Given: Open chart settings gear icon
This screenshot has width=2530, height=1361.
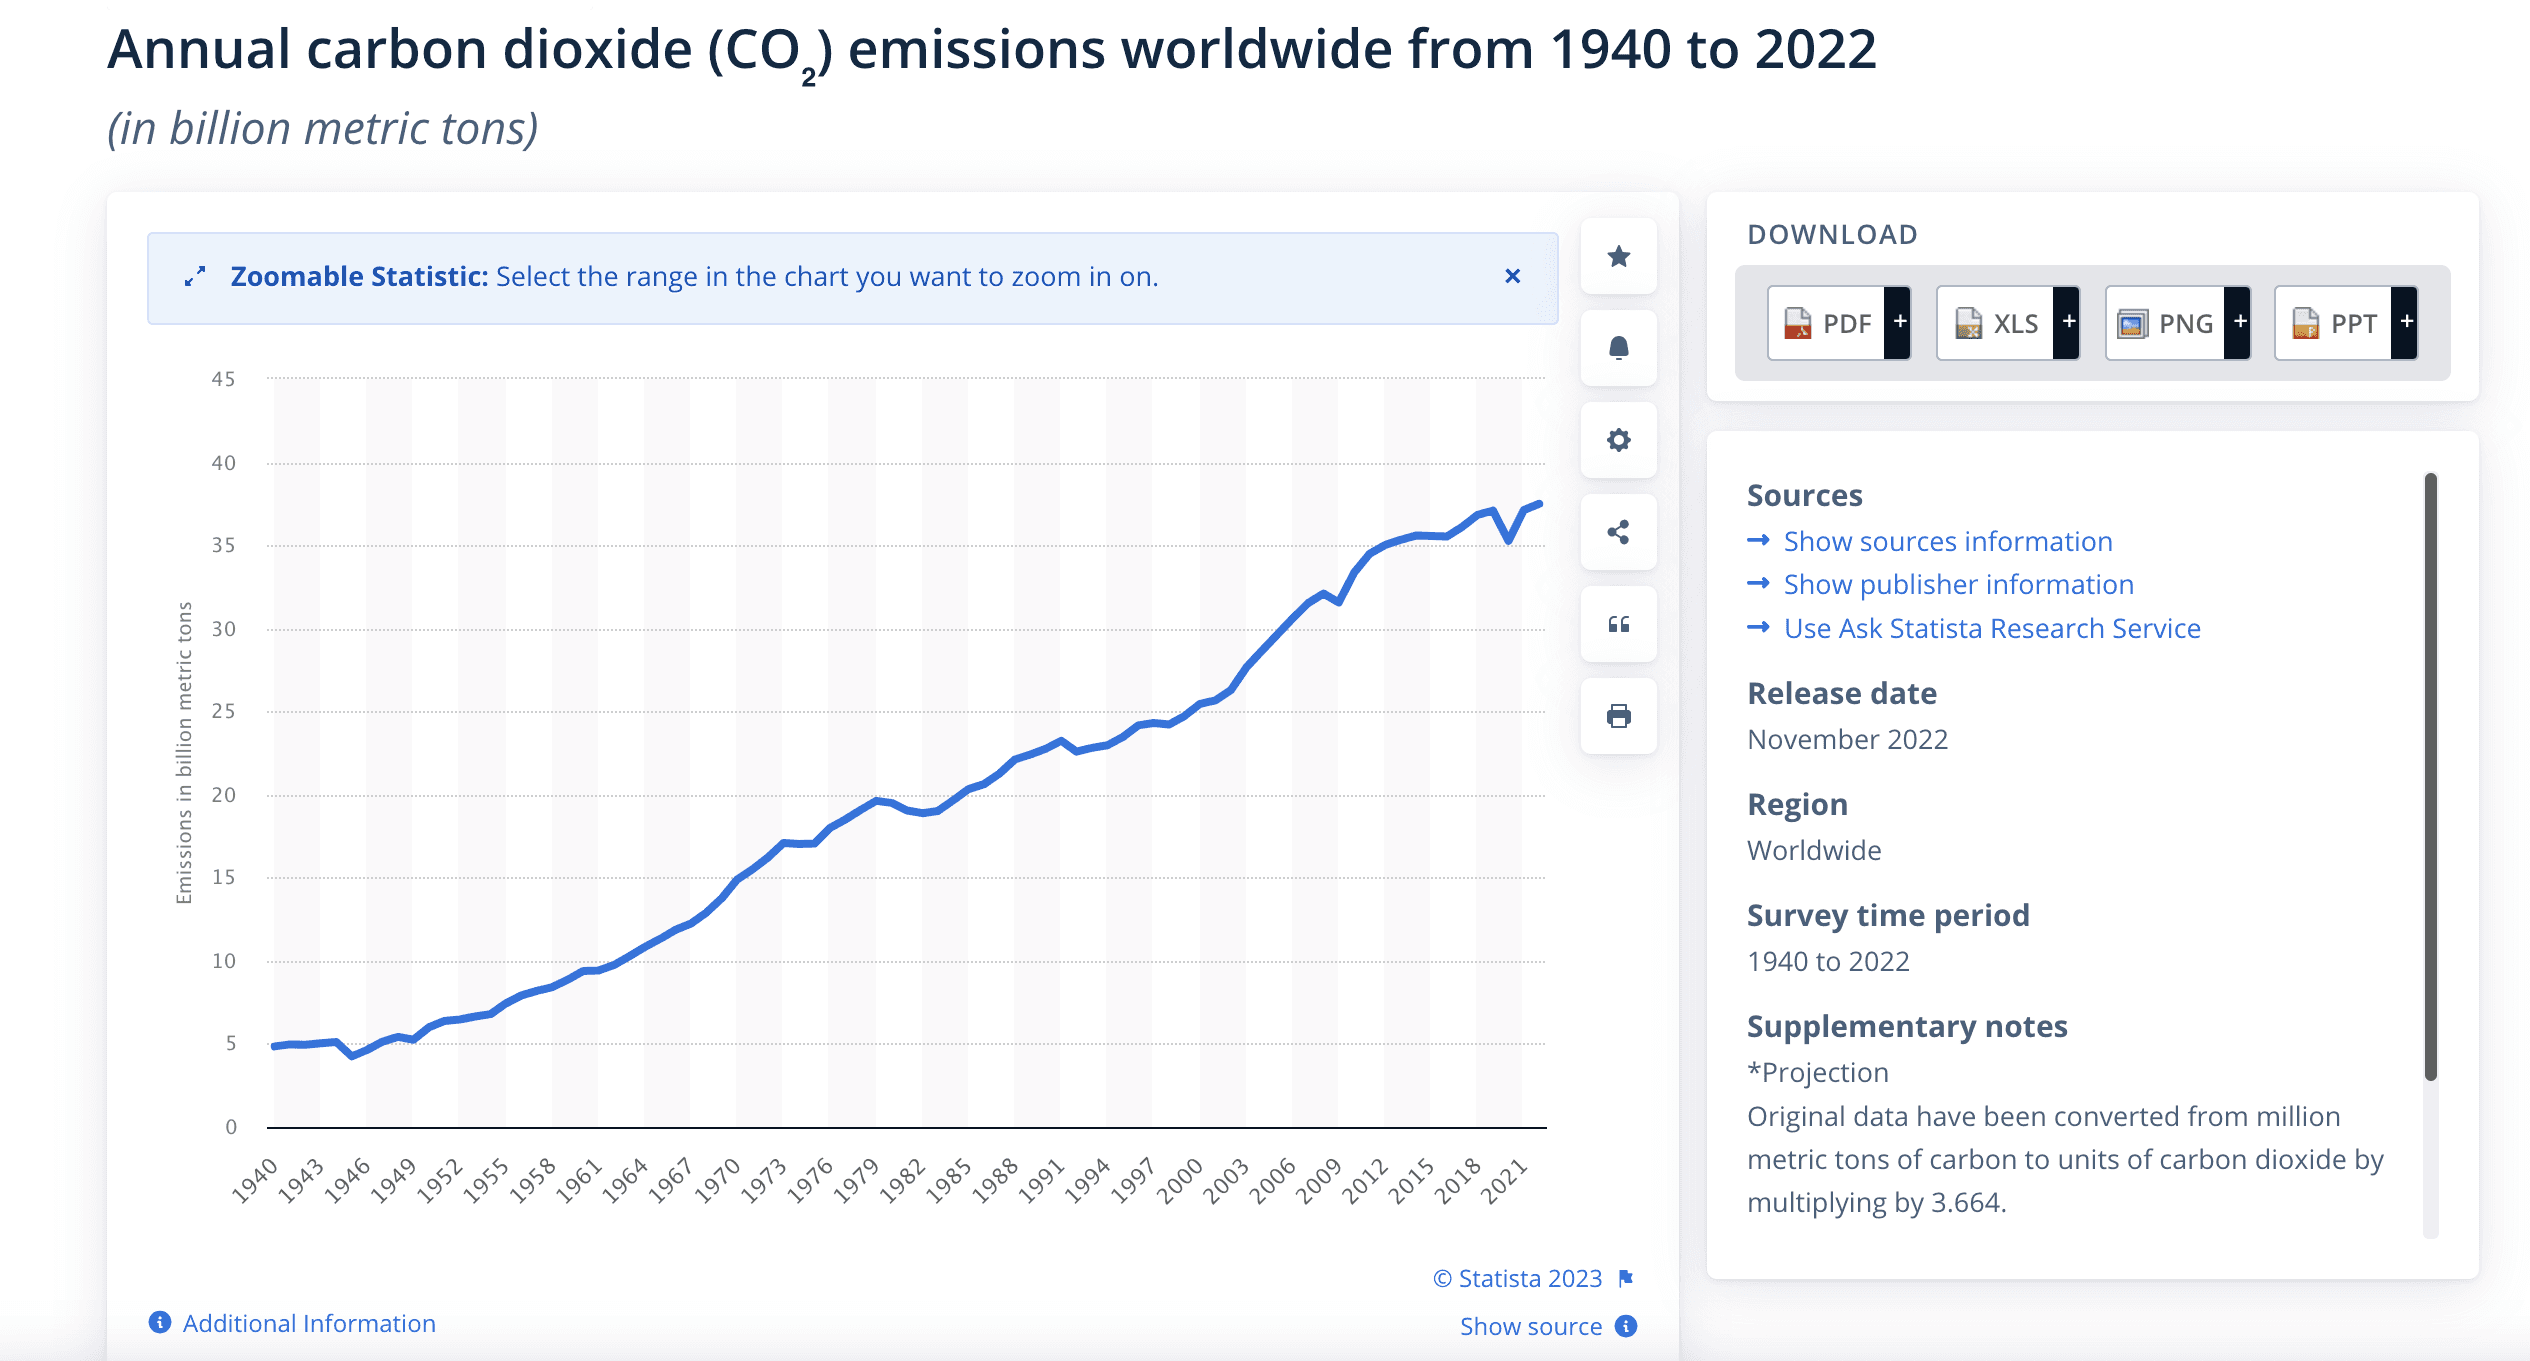Looking at the screenshot, I should tap(1618, 440).
